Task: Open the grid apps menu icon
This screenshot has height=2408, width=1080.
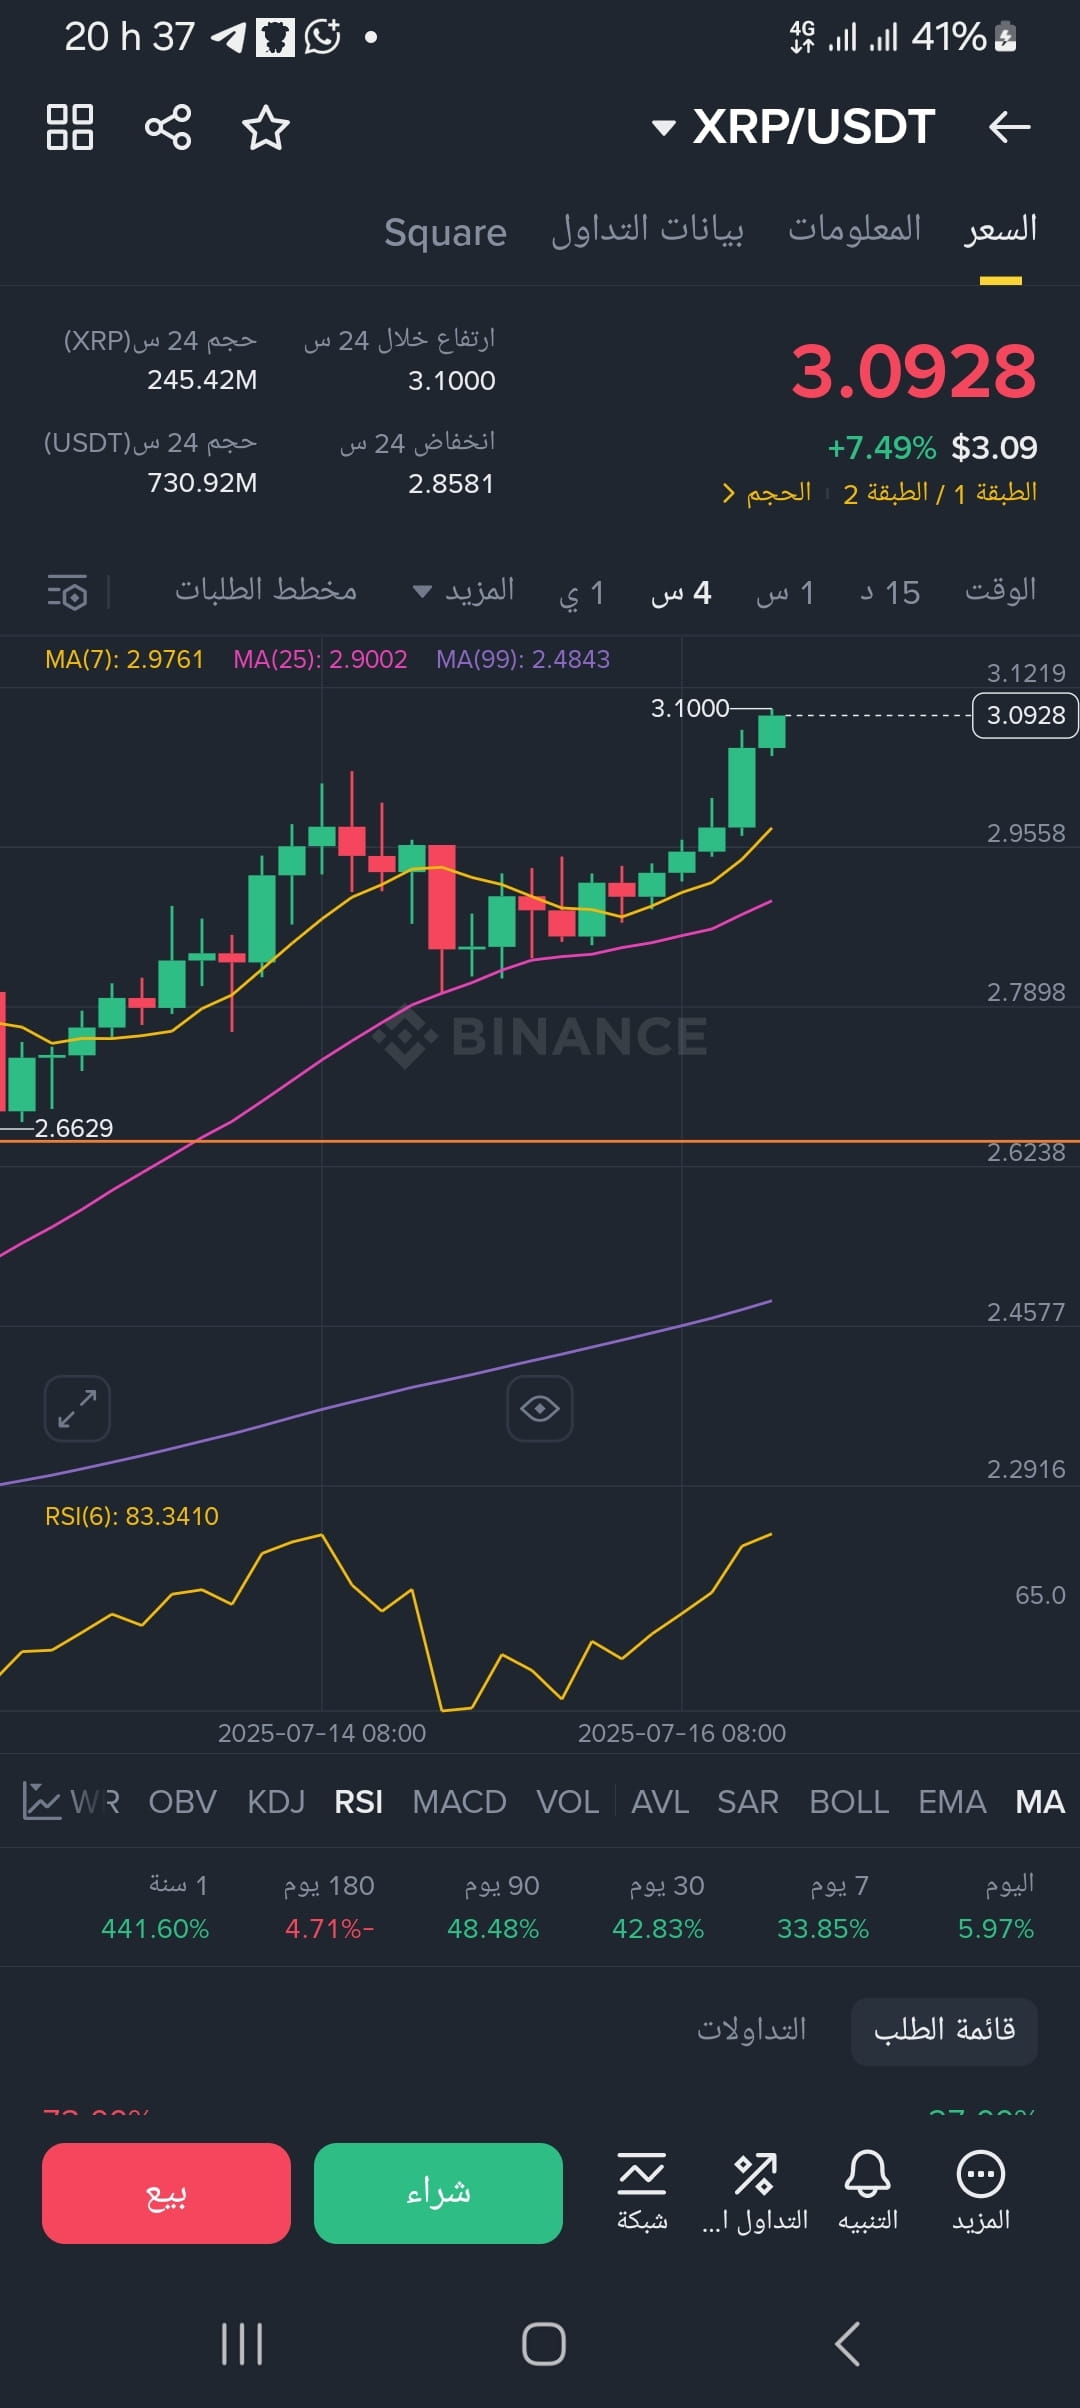Action: tap(70, 127)
